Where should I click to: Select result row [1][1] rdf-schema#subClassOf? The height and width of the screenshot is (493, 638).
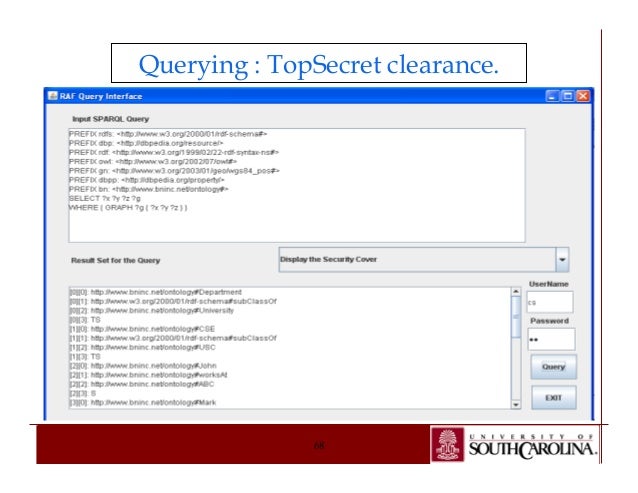point(173,338)
